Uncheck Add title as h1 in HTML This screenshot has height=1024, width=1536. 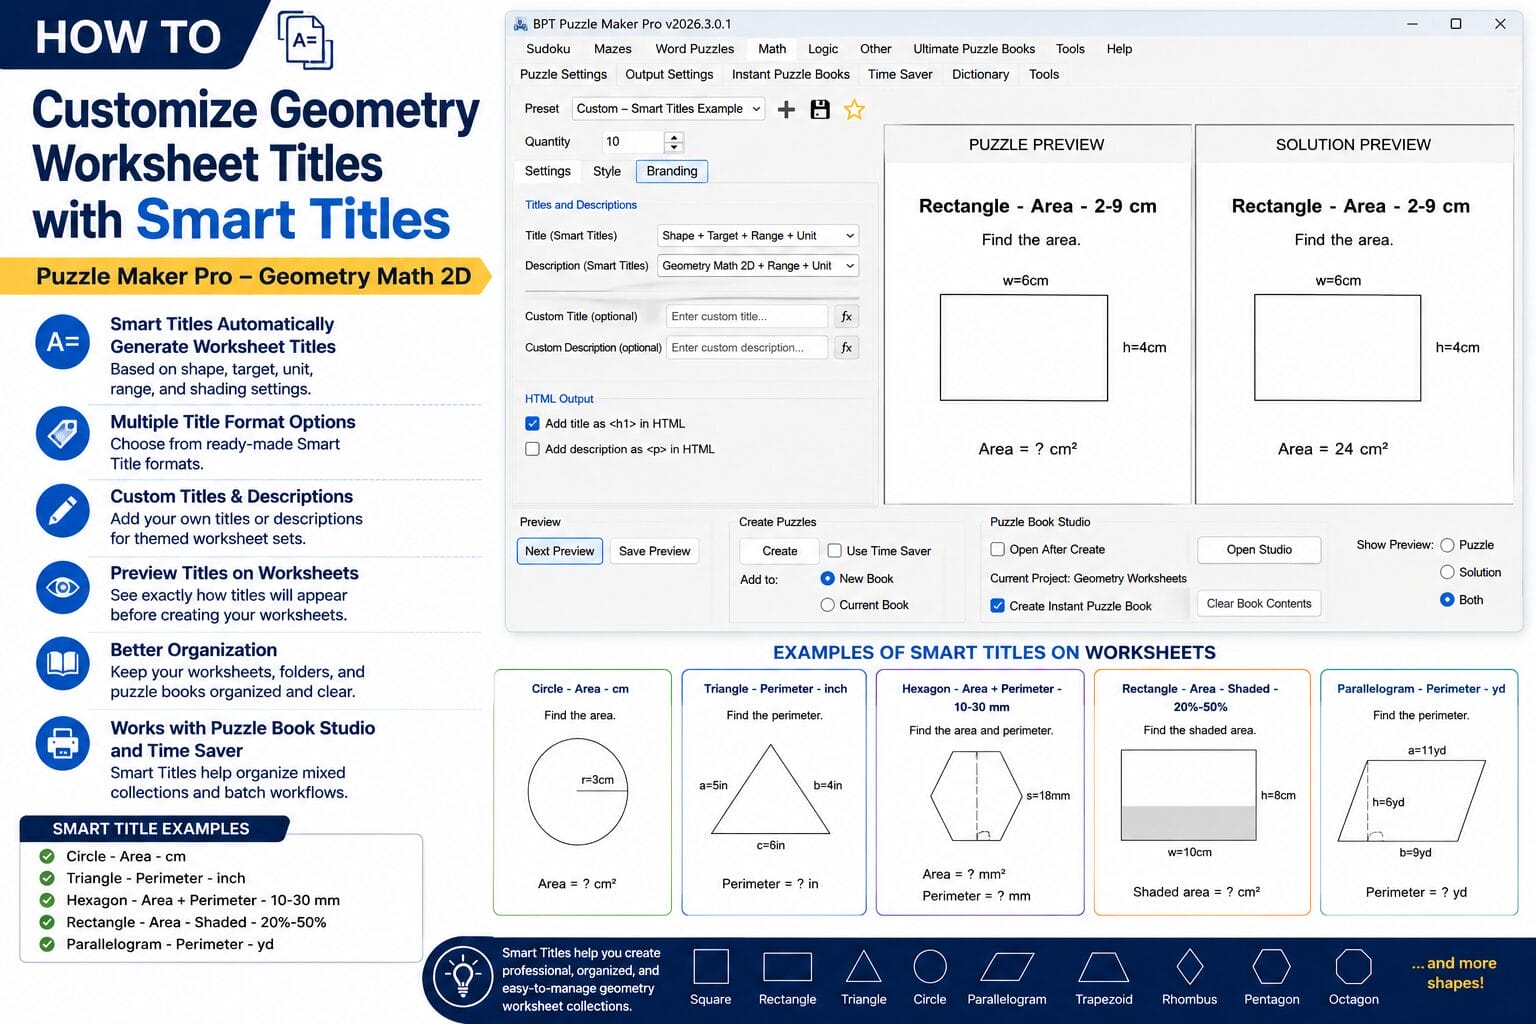click(532, 423)
